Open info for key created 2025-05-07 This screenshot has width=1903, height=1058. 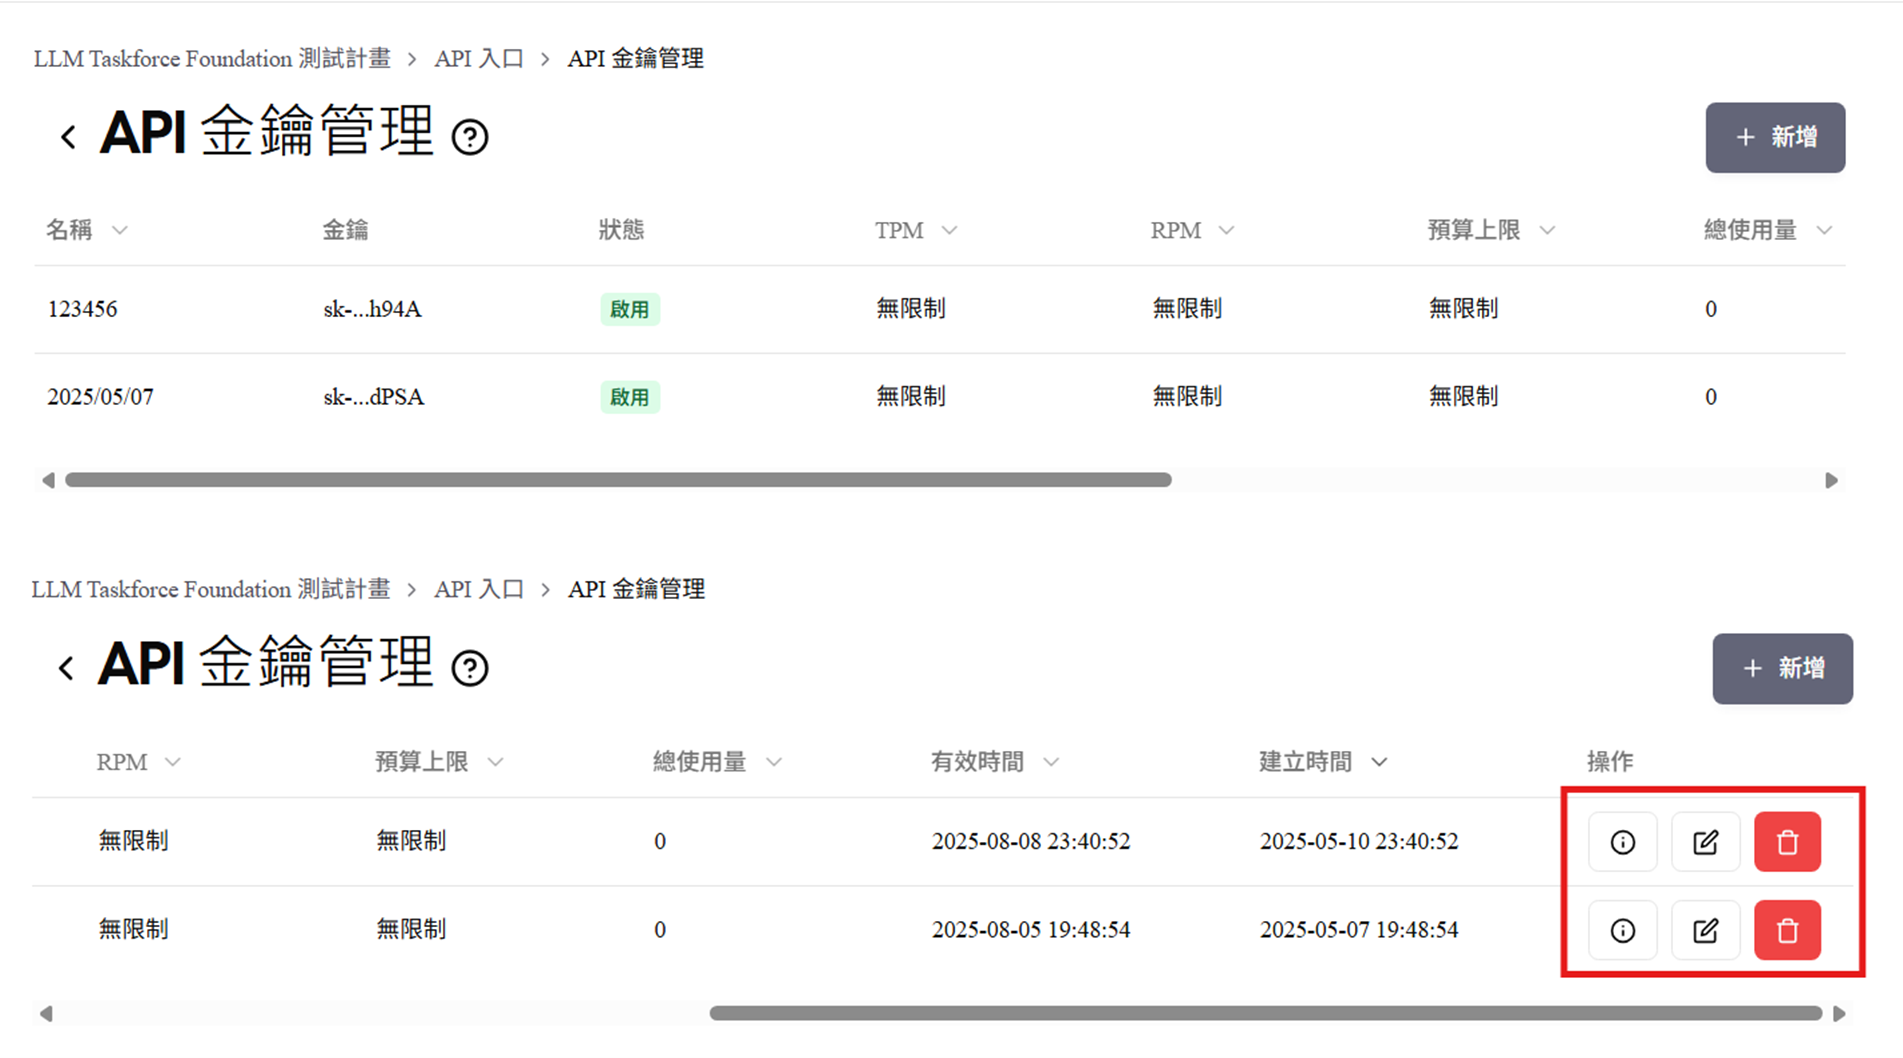[1622, 930]
